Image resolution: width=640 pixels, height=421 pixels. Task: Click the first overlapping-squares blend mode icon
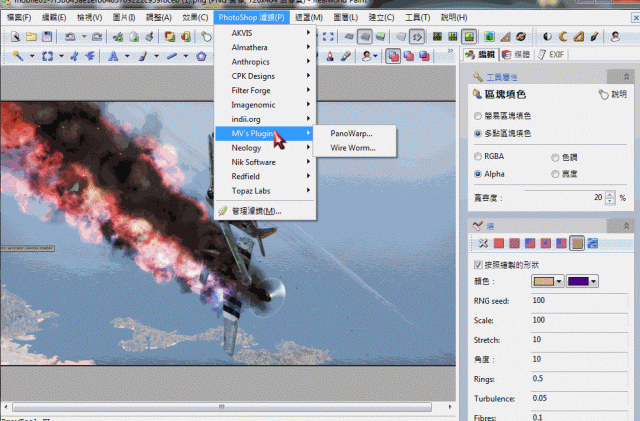pyautogui.click(x=393, y=56)
